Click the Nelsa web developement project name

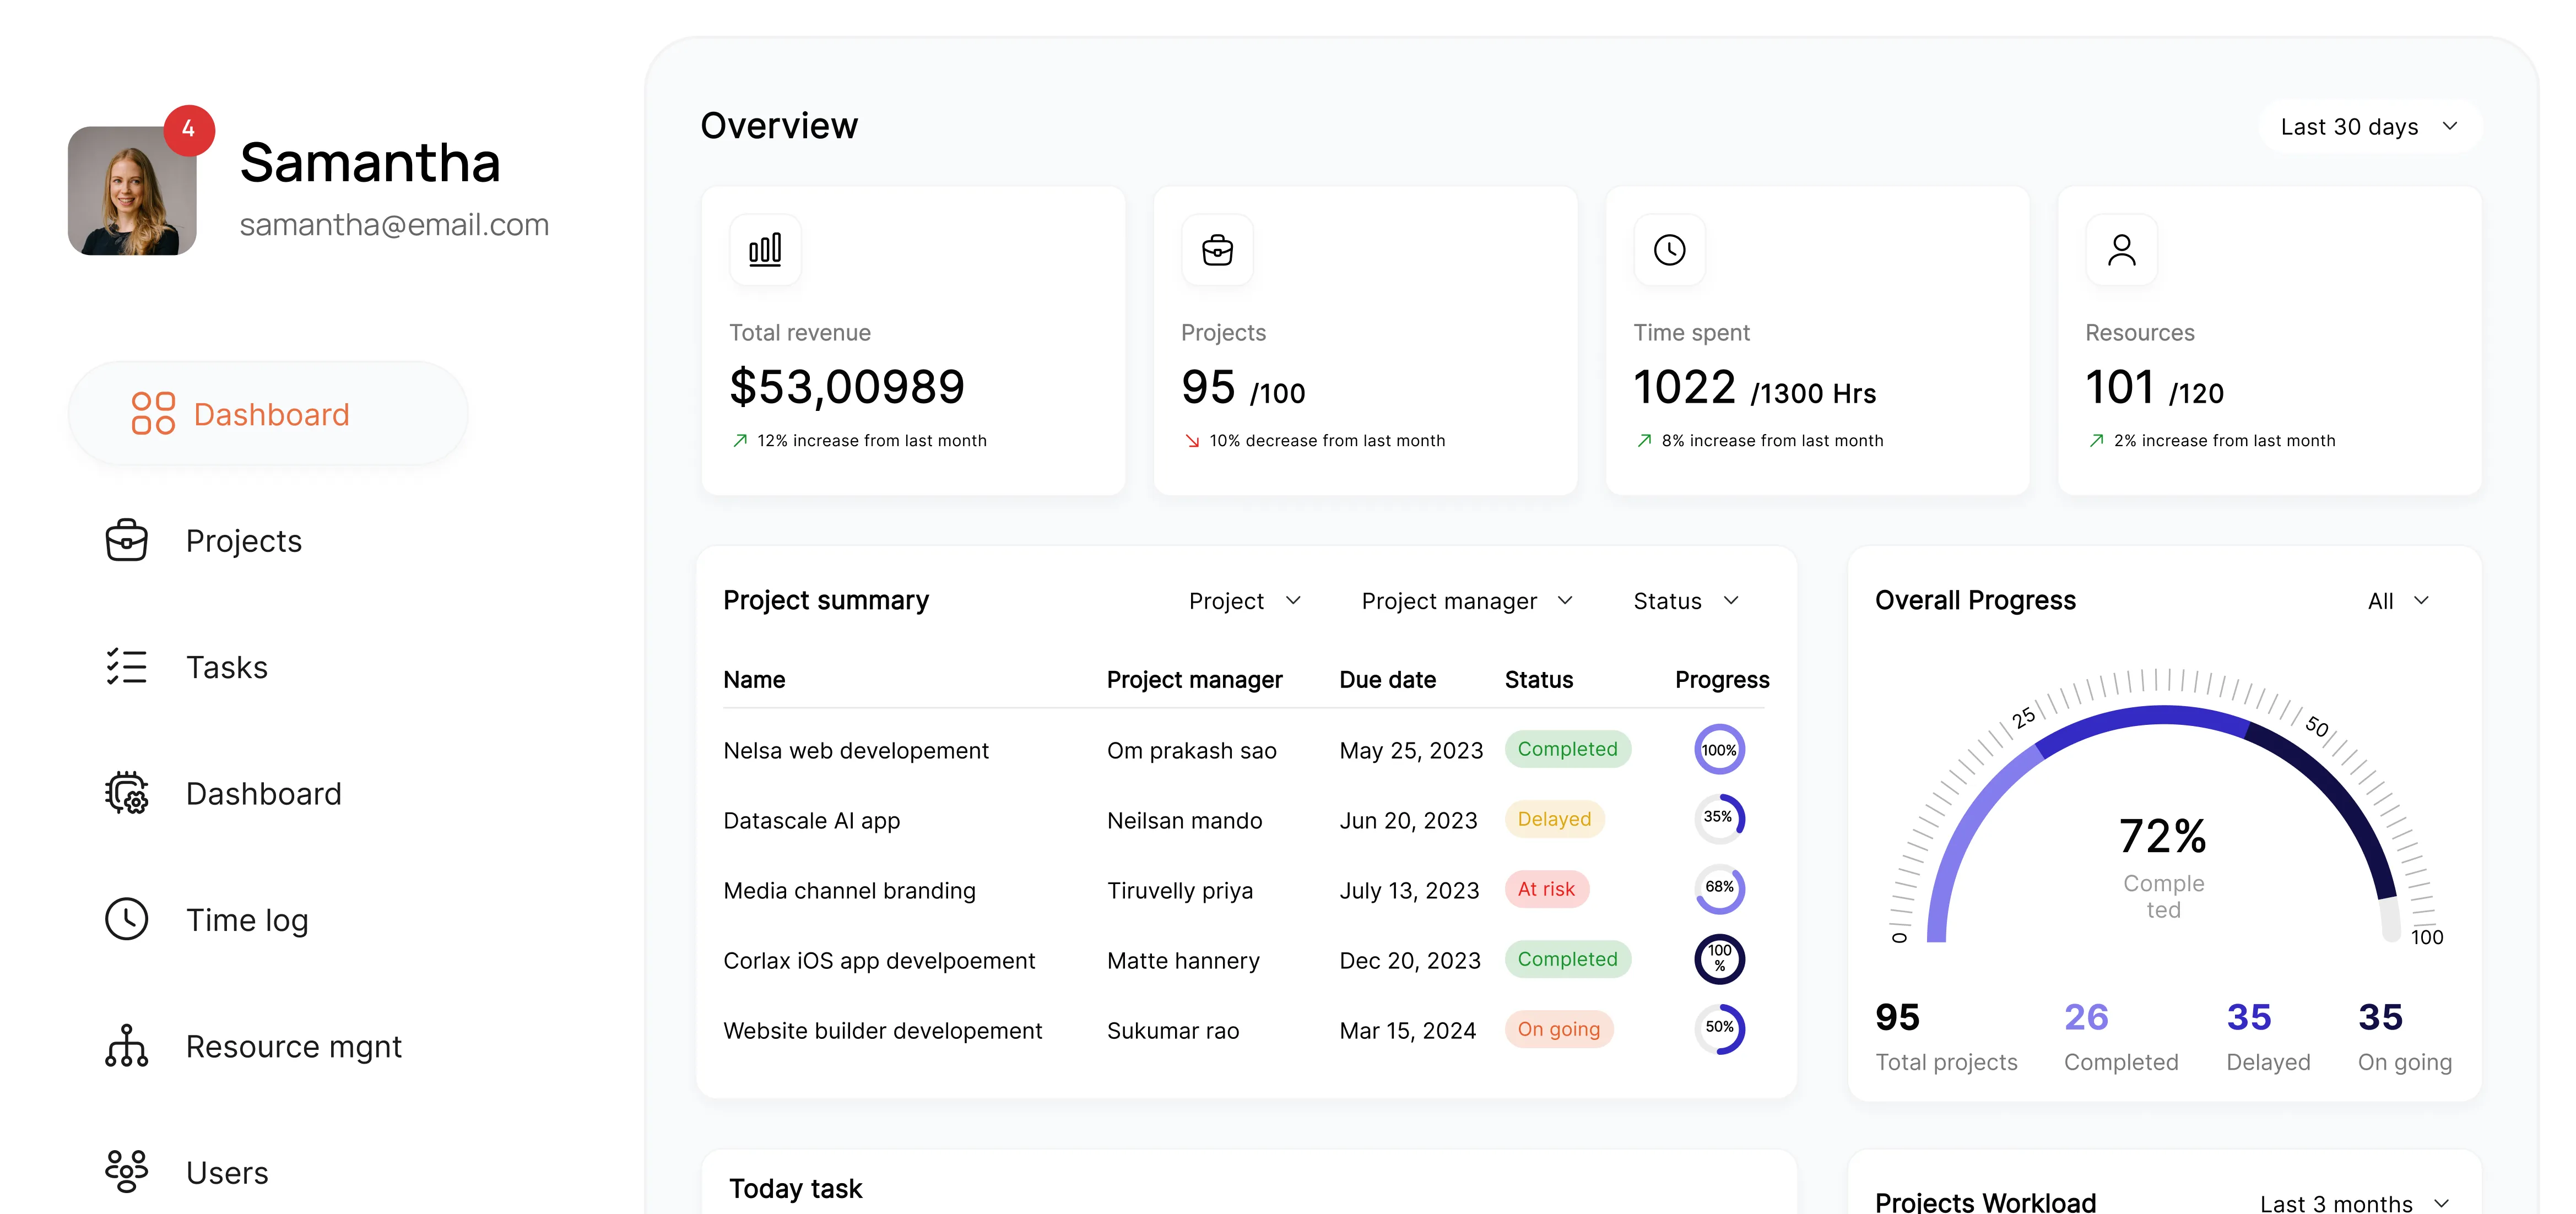pos(856,751)
